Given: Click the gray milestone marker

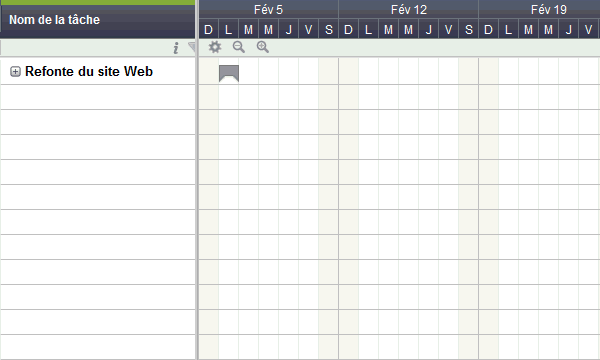Looking at the screenshot, I should 229,73.
